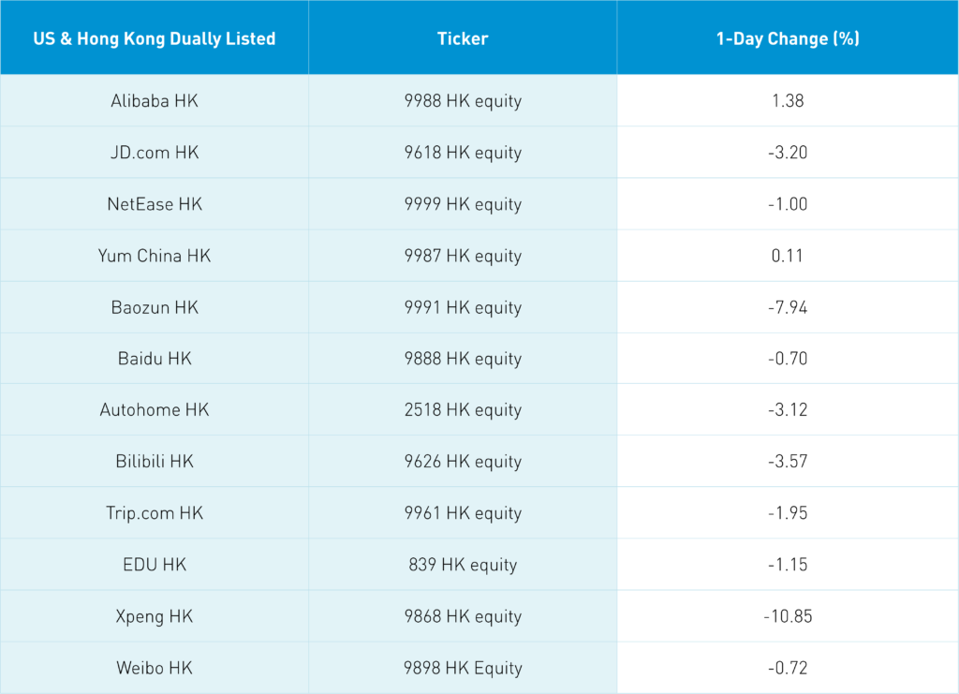Click ticker '9888 HK equity' for Baidu
The width and height of the screenshot is (959, 694).
click(462, 359)
